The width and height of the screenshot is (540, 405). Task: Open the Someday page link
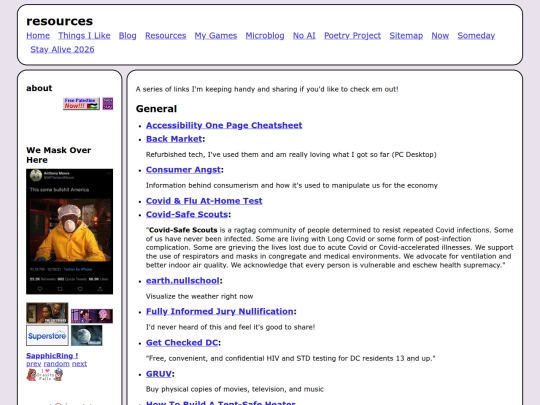click(476, 35)
